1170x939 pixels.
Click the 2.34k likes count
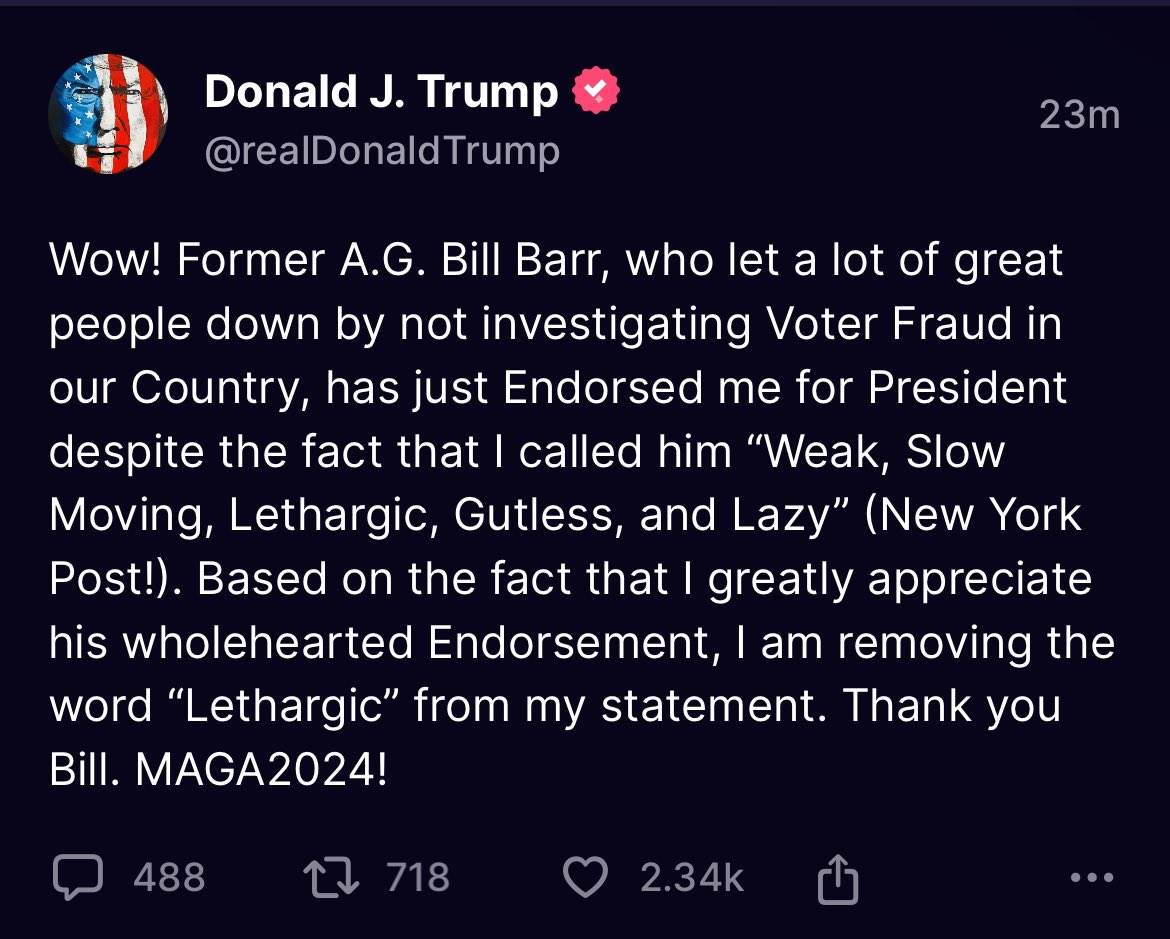pos(692,878)
